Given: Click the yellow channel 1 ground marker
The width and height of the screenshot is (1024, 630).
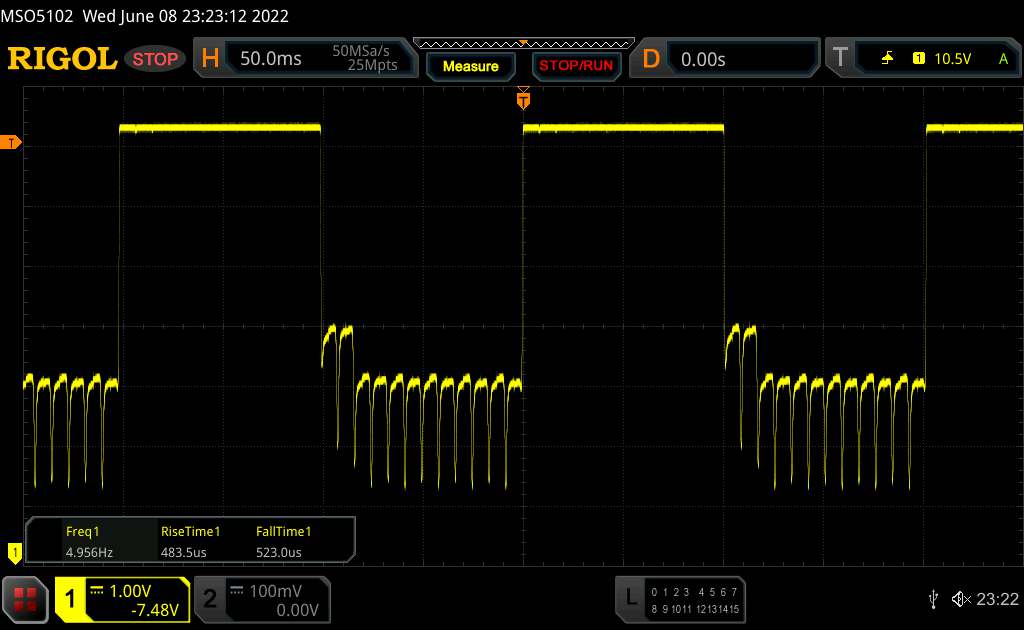Looking at the screenshot, I should coord(14,550).
